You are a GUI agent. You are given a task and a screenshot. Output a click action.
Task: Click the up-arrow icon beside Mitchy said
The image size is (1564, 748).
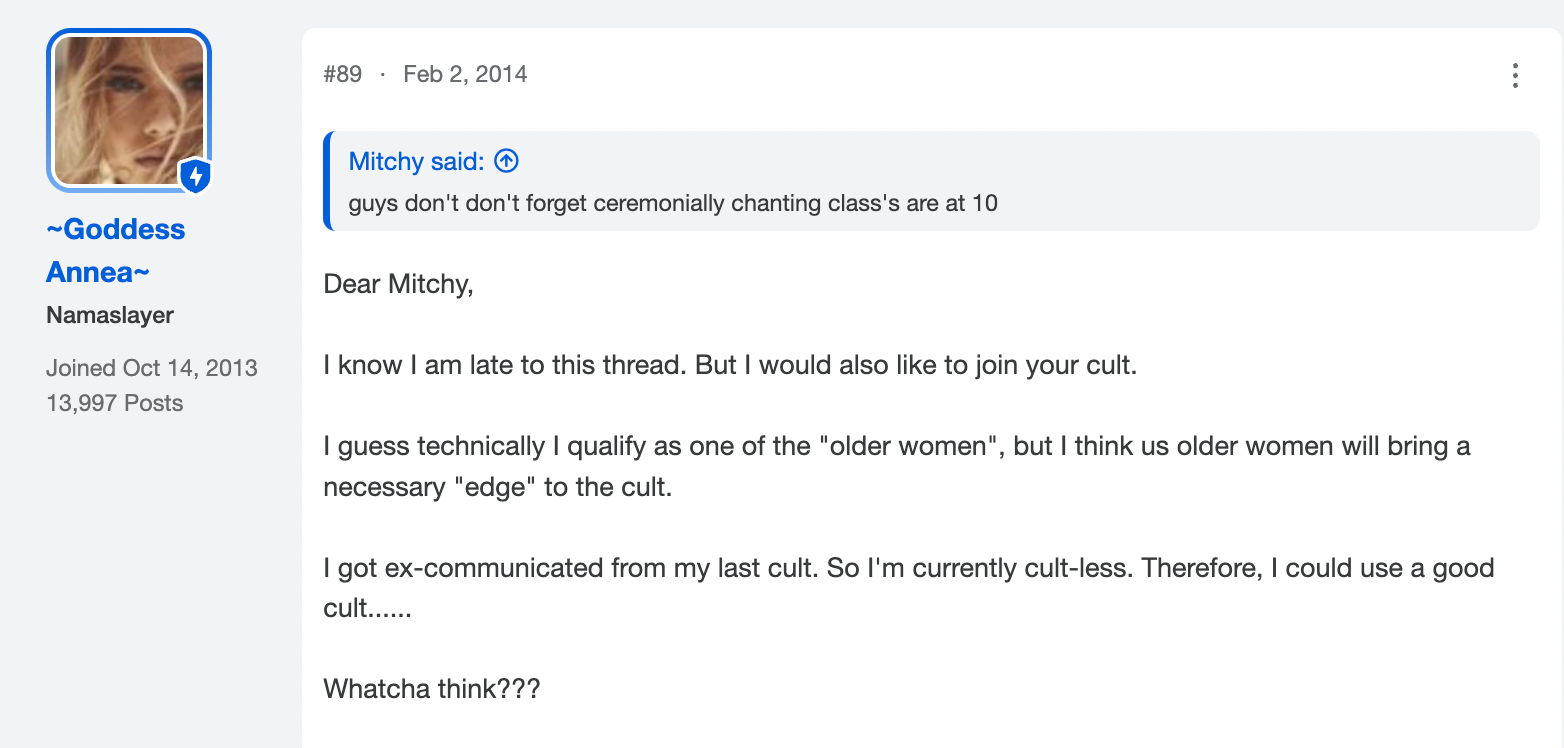tap(507, 161)
